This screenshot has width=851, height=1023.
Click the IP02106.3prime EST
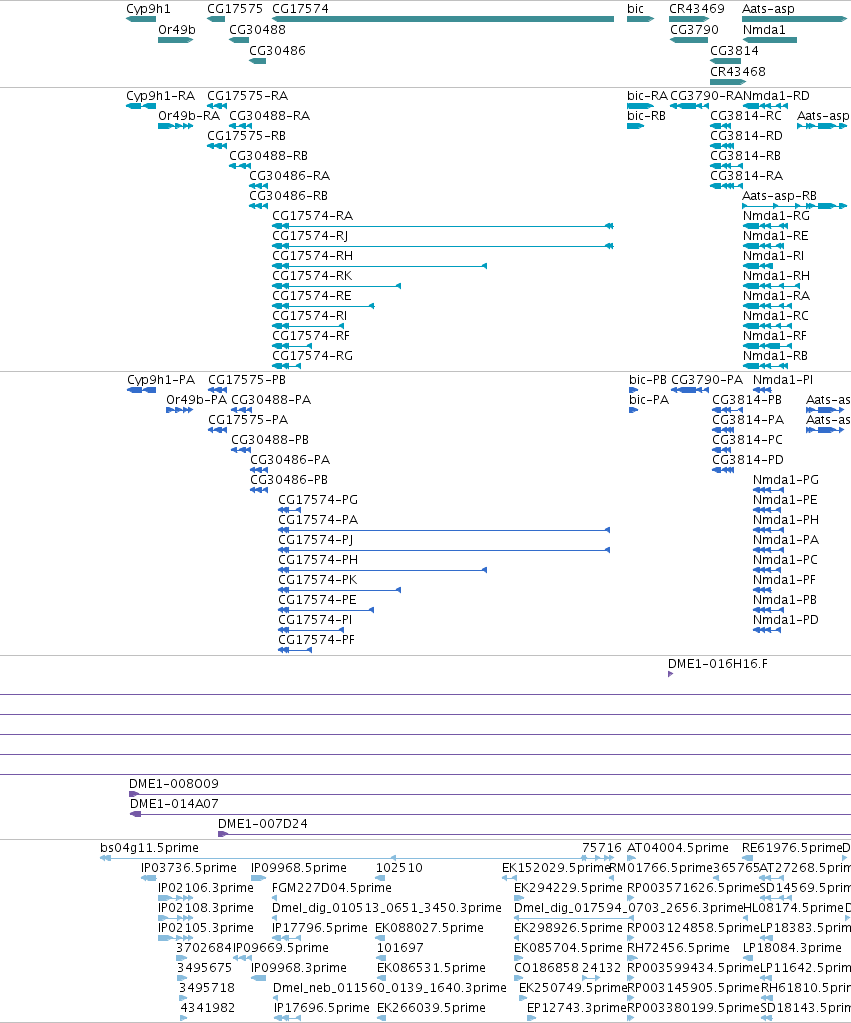coord(176,898)
